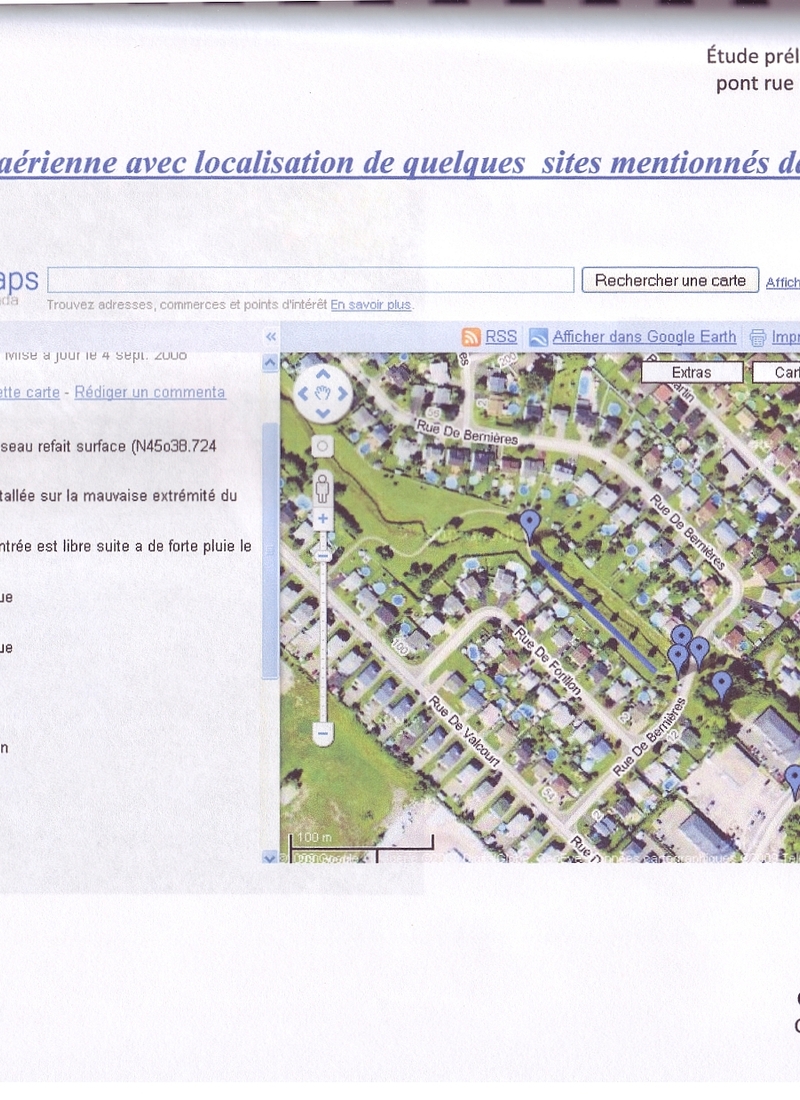This screenshot has width=800, height=1100.
Task: Click the pan up arrow on map
Action: pyautogui.click(x=322, y=375)
